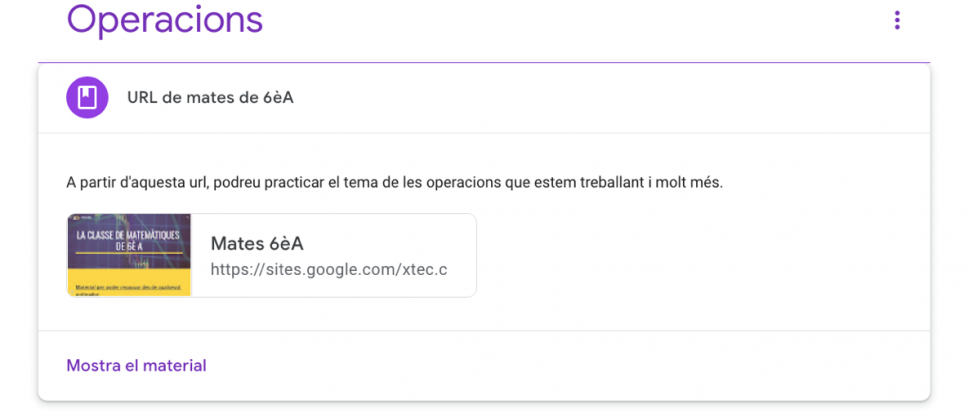Click the empty header area right of the material title
This screenshot has width=973, height=417.
(650, 97)
